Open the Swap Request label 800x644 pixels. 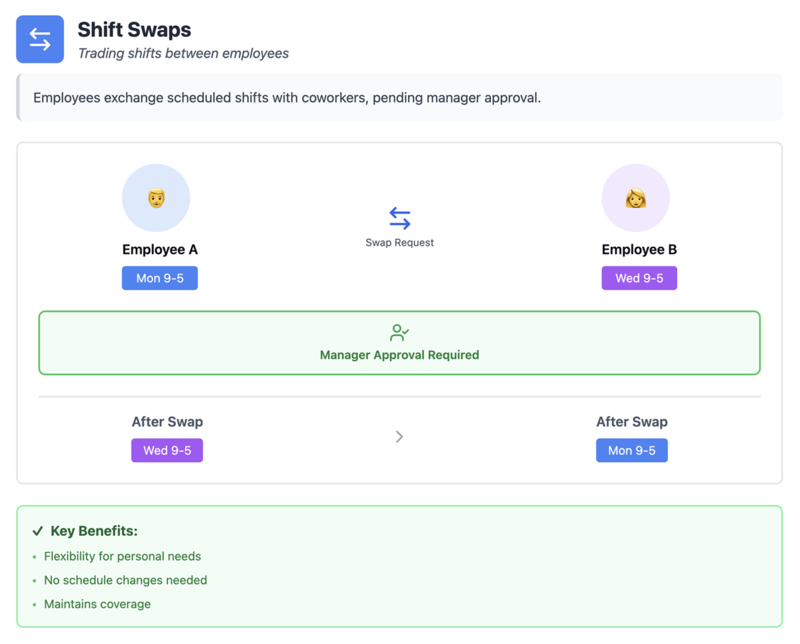click(x=399, y=240)
